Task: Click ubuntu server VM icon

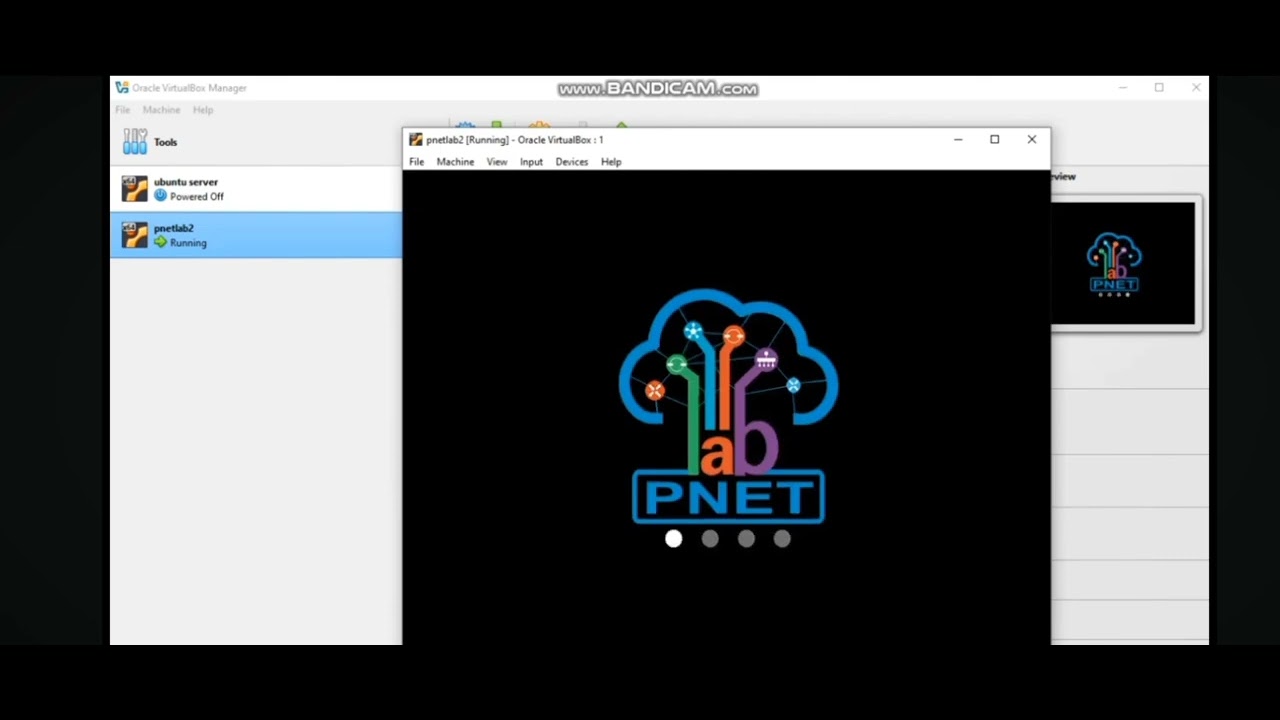Action: tap(135, 189)
